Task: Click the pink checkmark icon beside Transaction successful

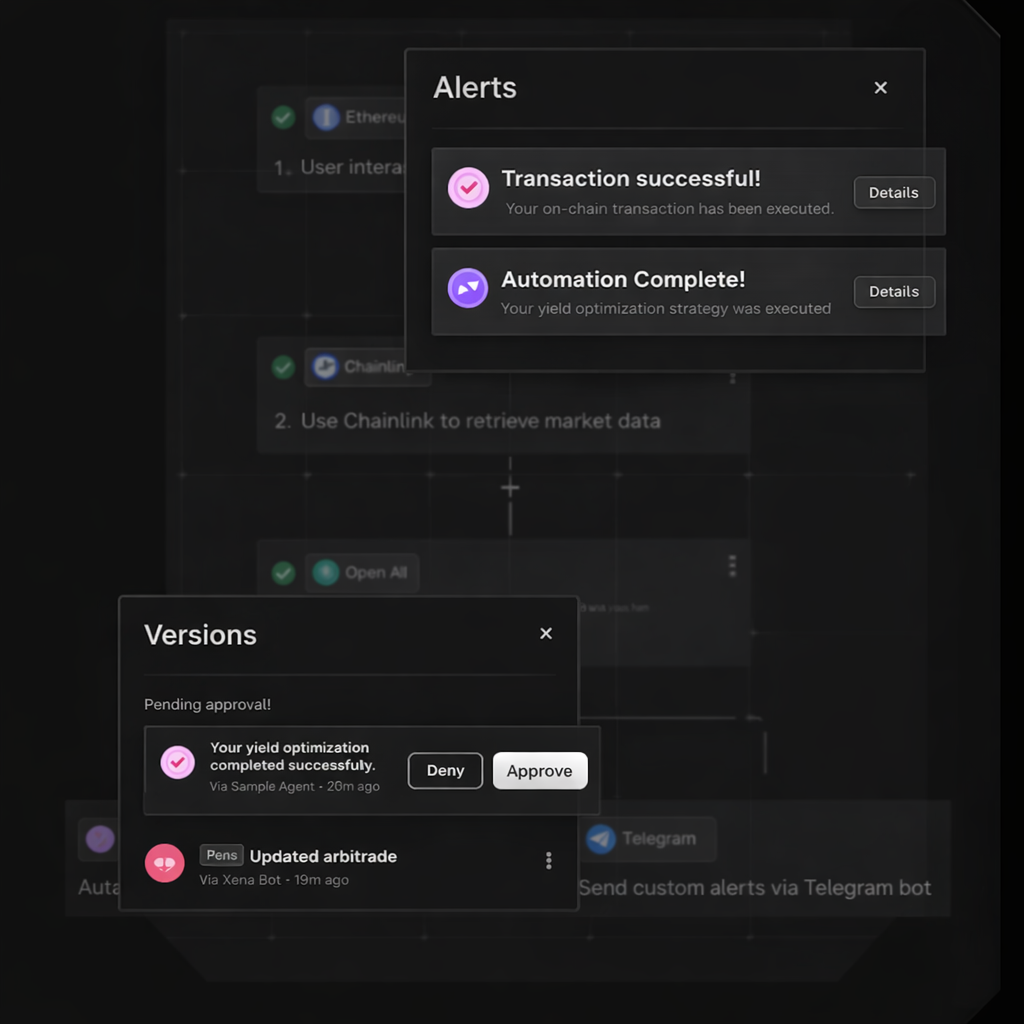Action: pos(468,188)
